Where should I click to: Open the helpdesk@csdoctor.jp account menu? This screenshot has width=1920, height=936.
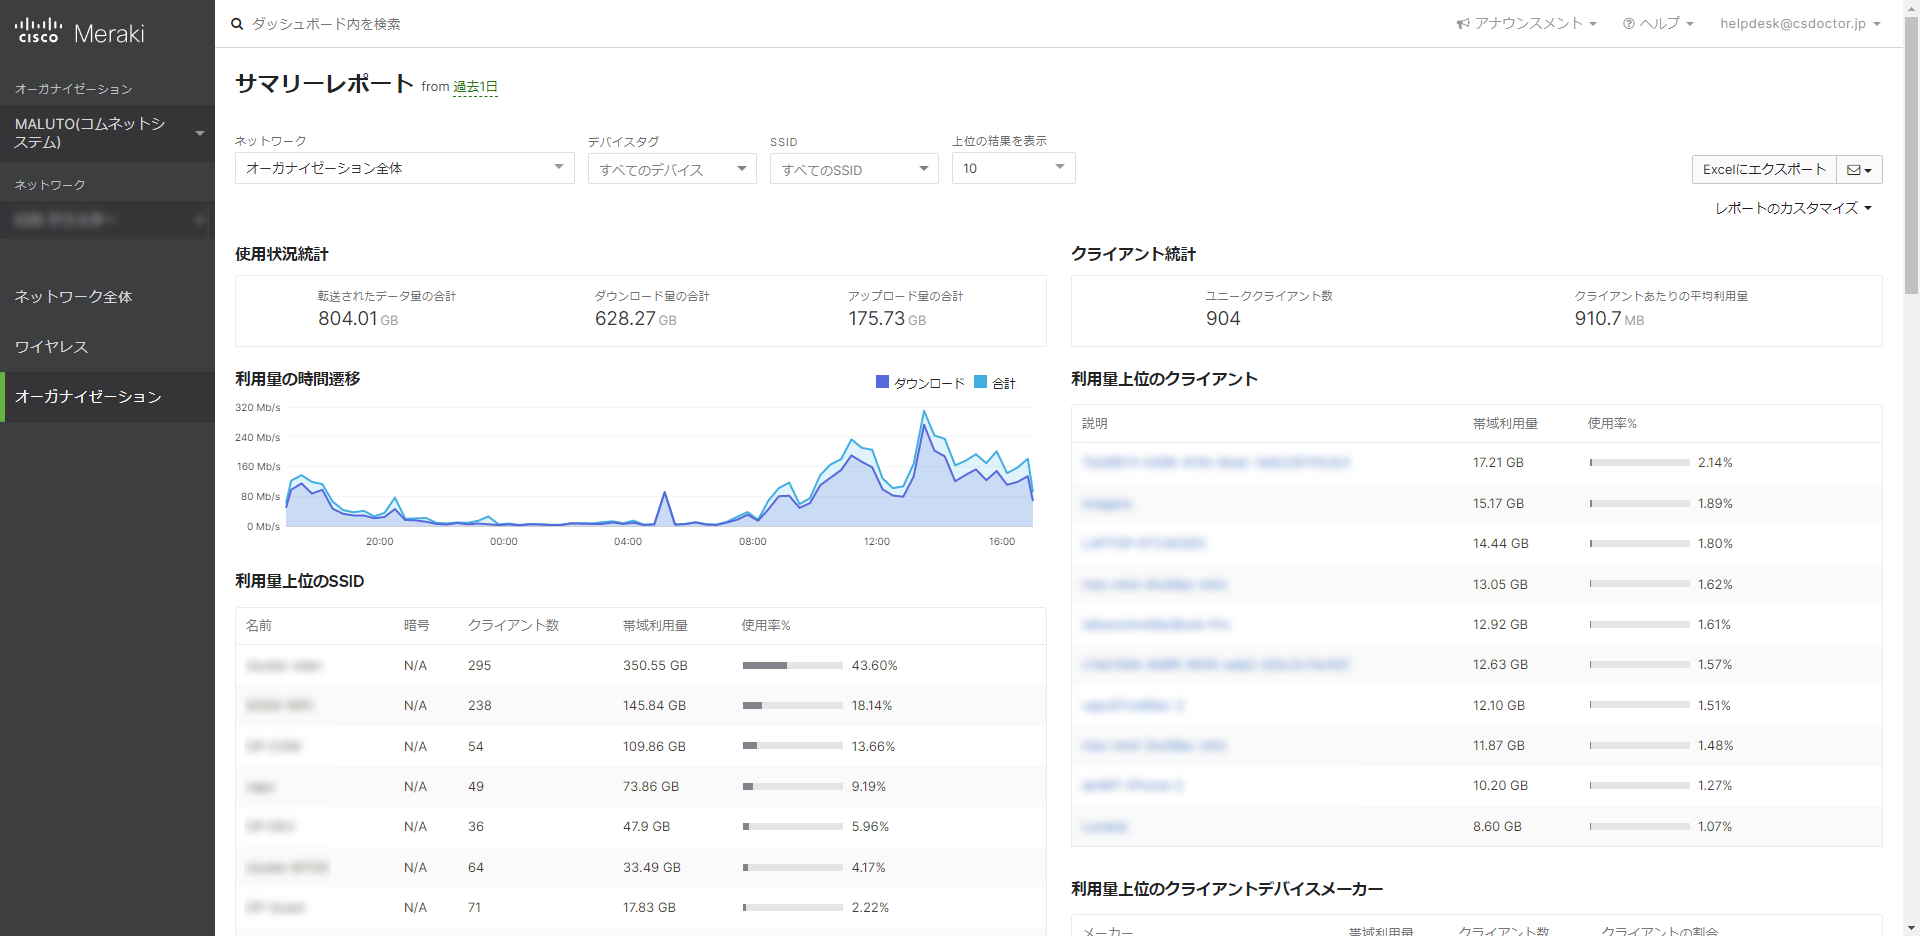pyautogui.click(x=1800, y=23)
